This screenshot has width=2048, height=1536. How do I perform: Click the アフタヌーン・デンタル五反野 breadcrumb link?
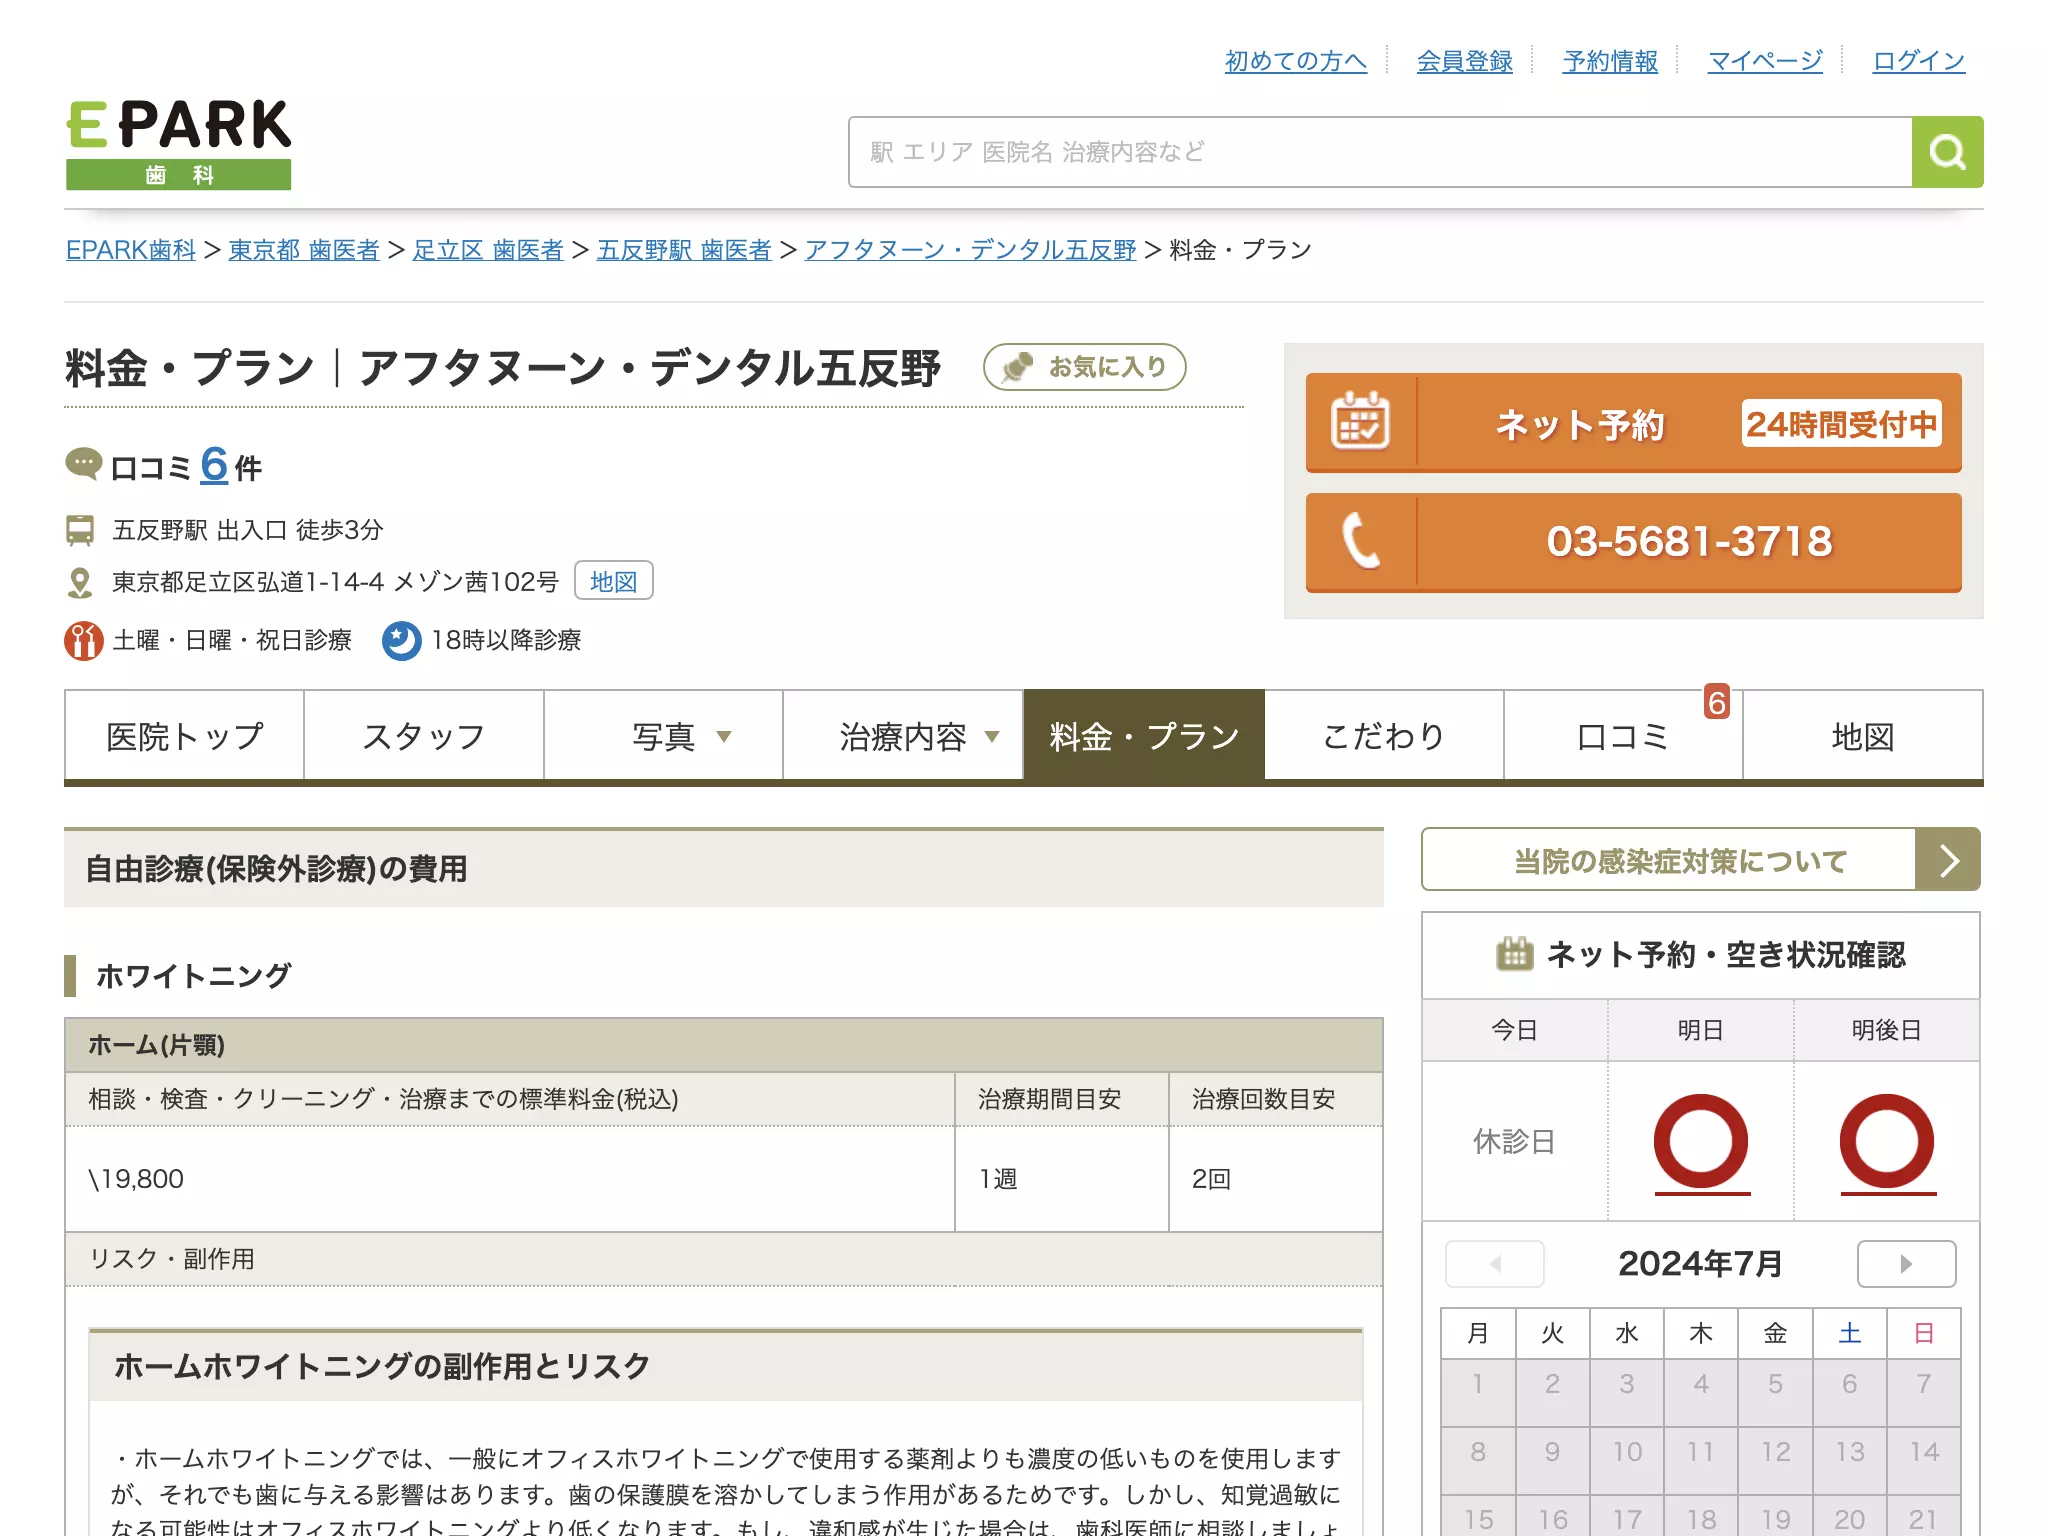(x=970, y=250)
